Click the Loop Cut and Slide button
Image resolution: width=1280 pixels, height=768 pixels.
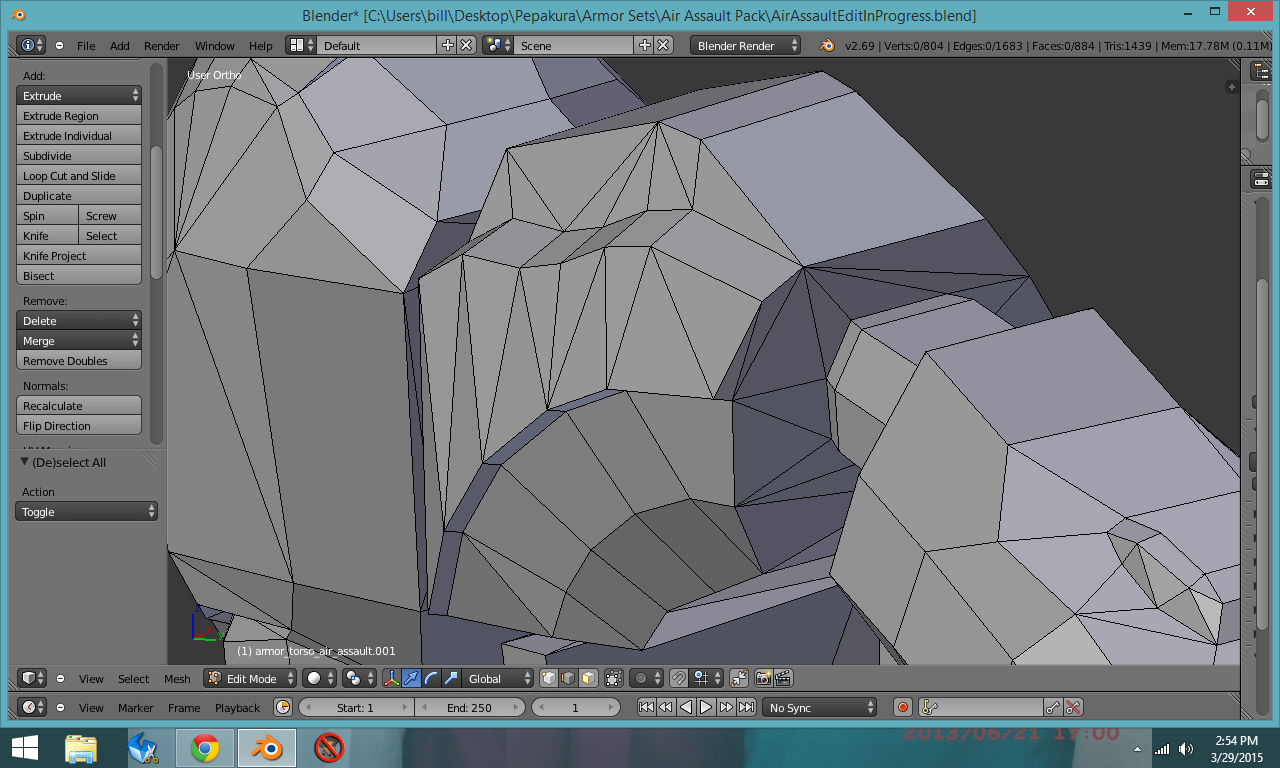[x=78, y=176]
